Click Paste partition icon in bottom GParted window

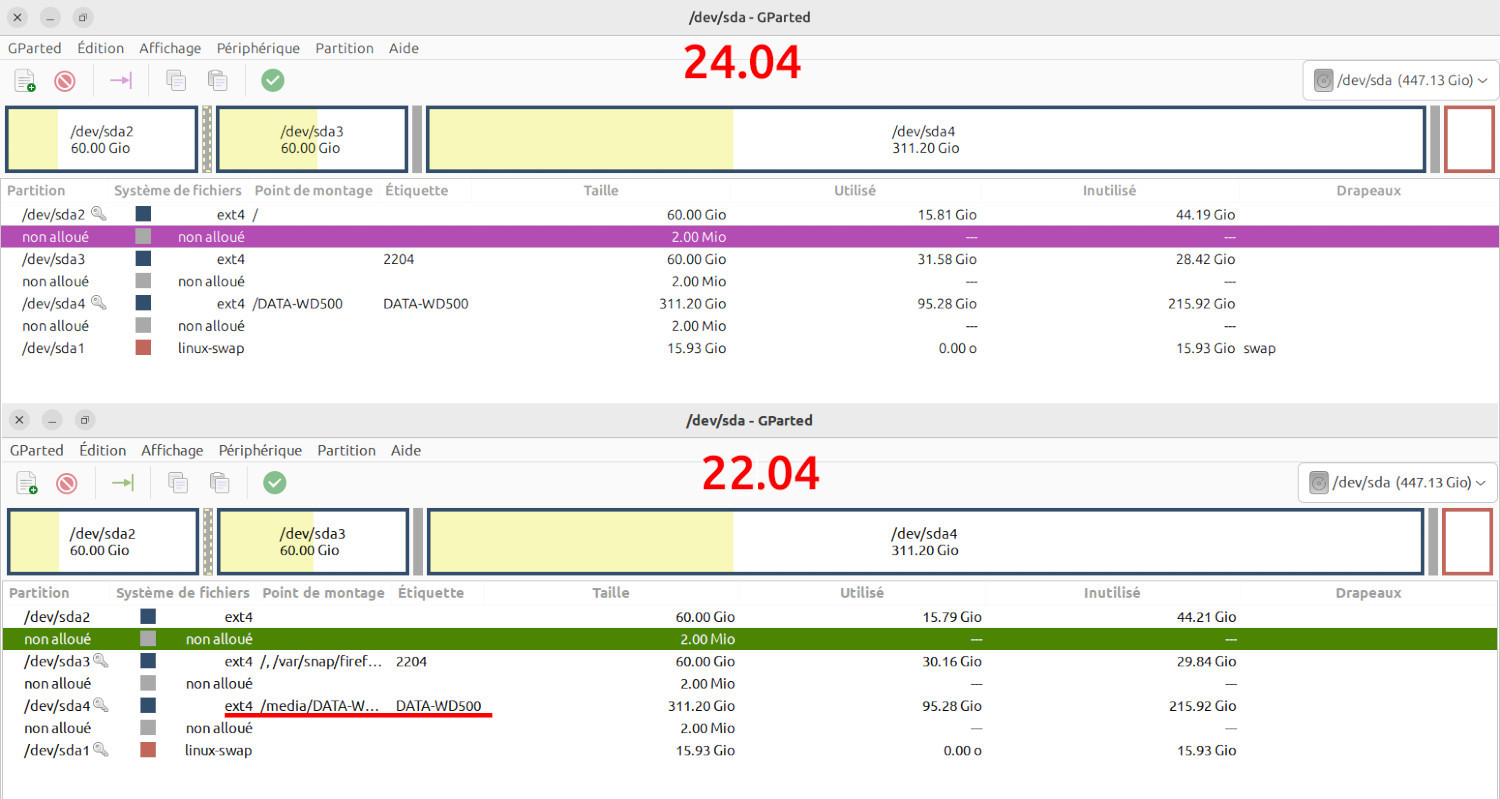click(220, 483)
